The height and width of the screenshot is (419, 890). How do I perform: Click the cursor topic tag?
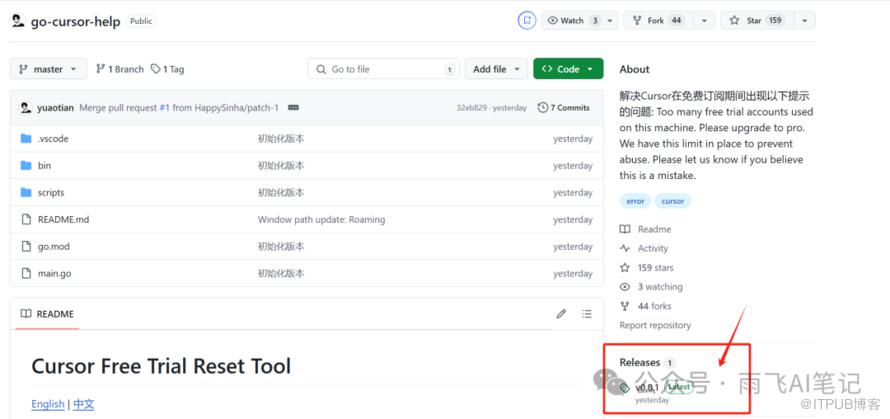point(673,201)
